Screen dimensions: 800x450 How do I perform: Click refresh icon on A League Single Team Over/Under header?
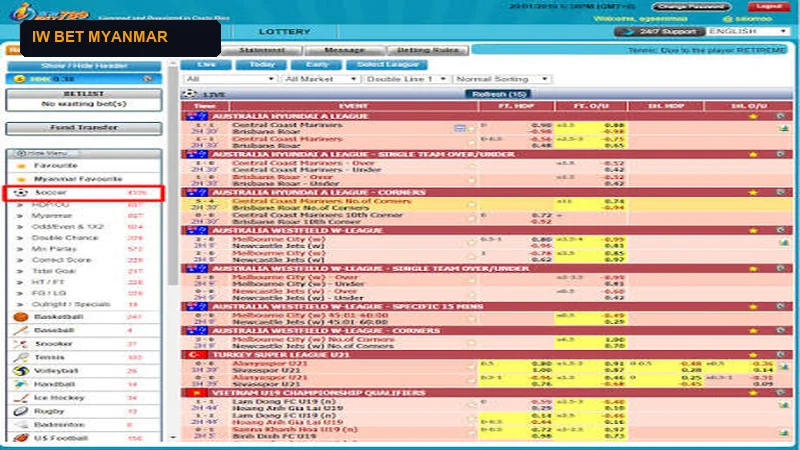click(781, 154)
